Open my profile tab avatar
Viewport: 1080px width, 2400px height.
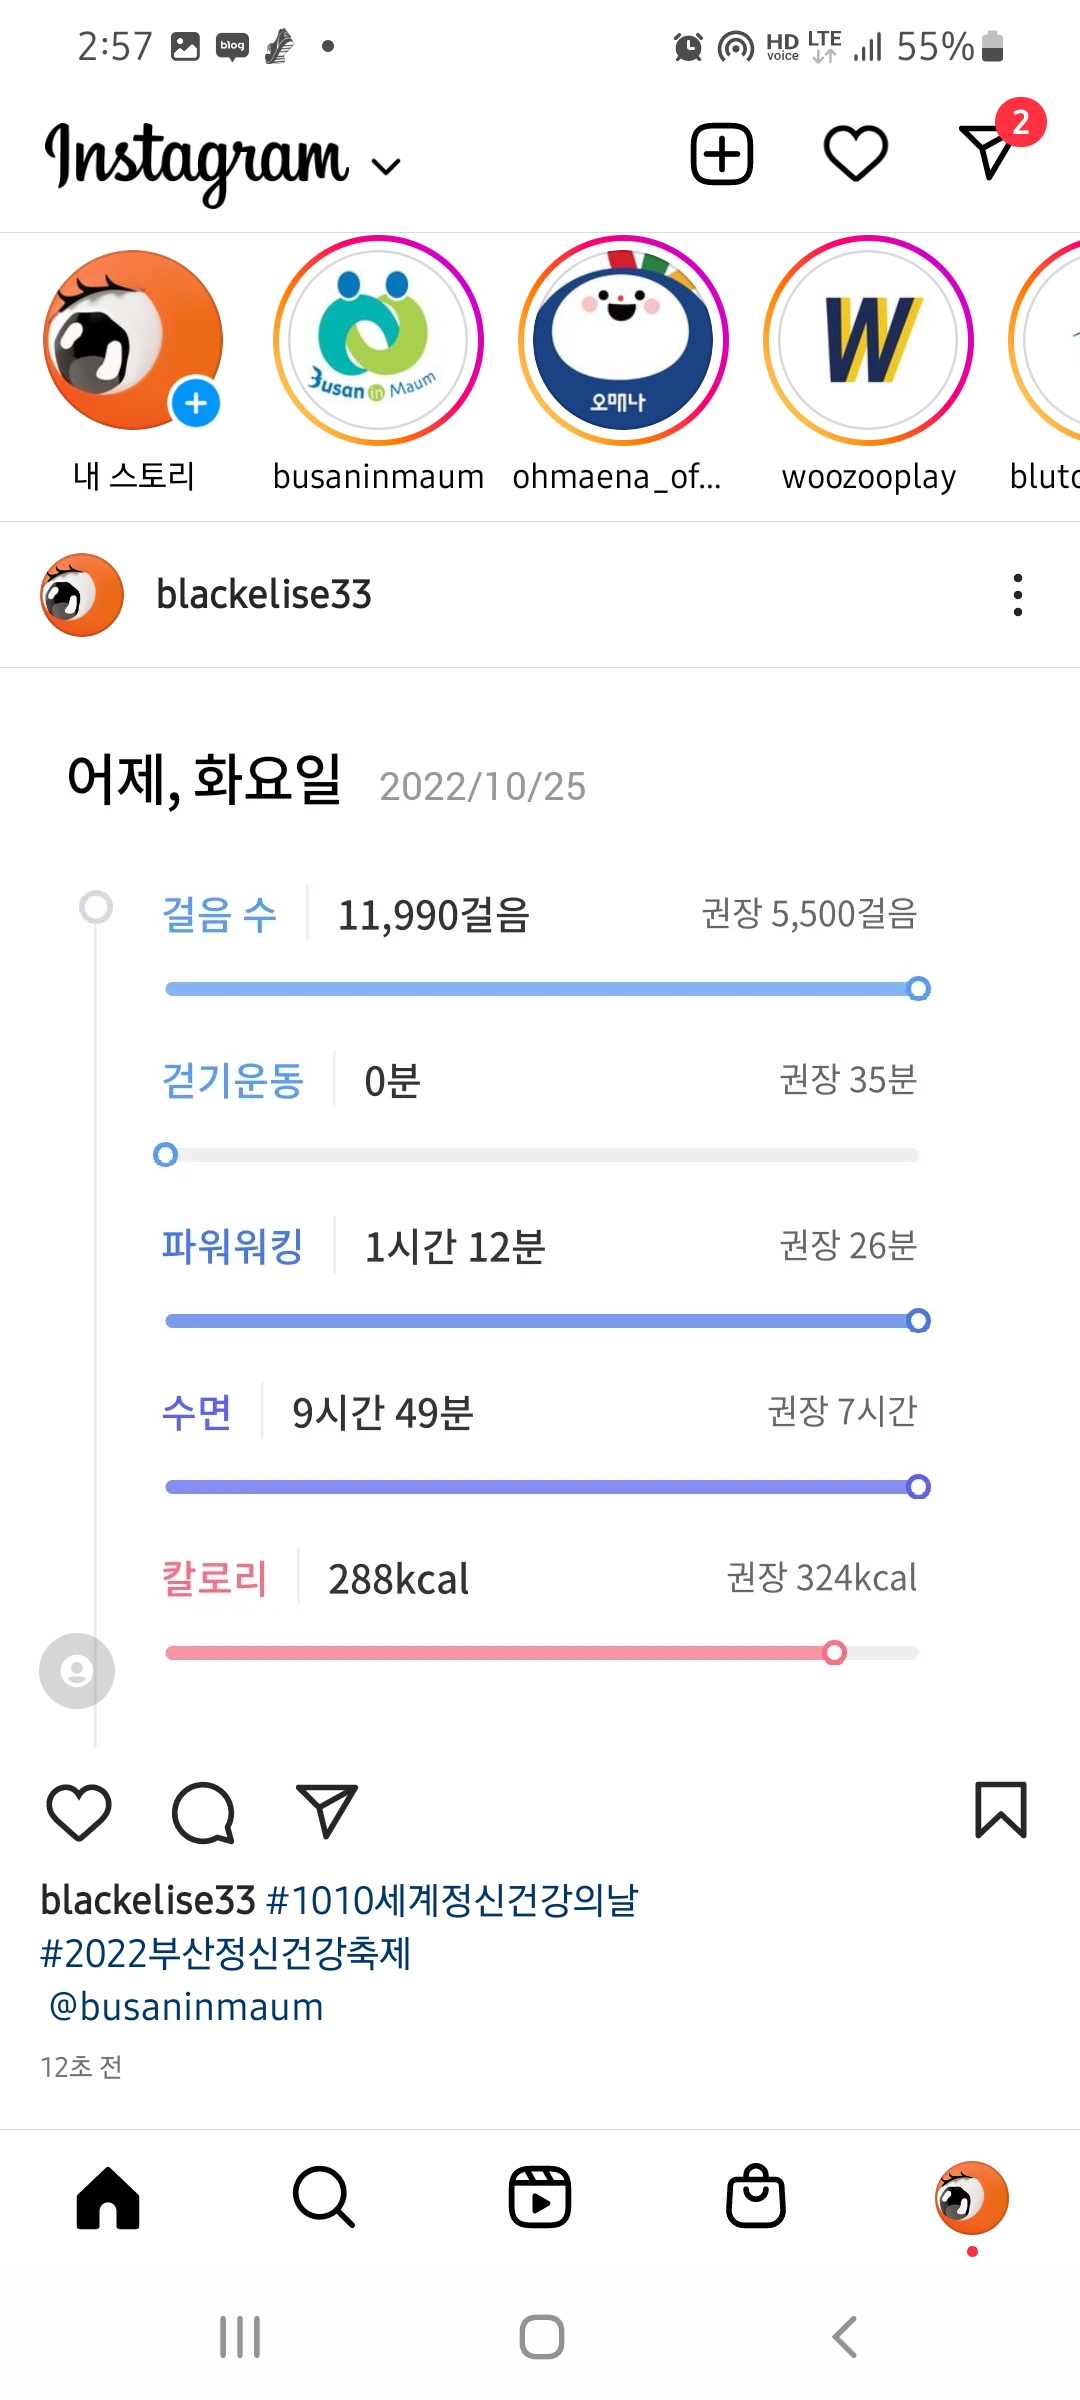click(971, 2198)
